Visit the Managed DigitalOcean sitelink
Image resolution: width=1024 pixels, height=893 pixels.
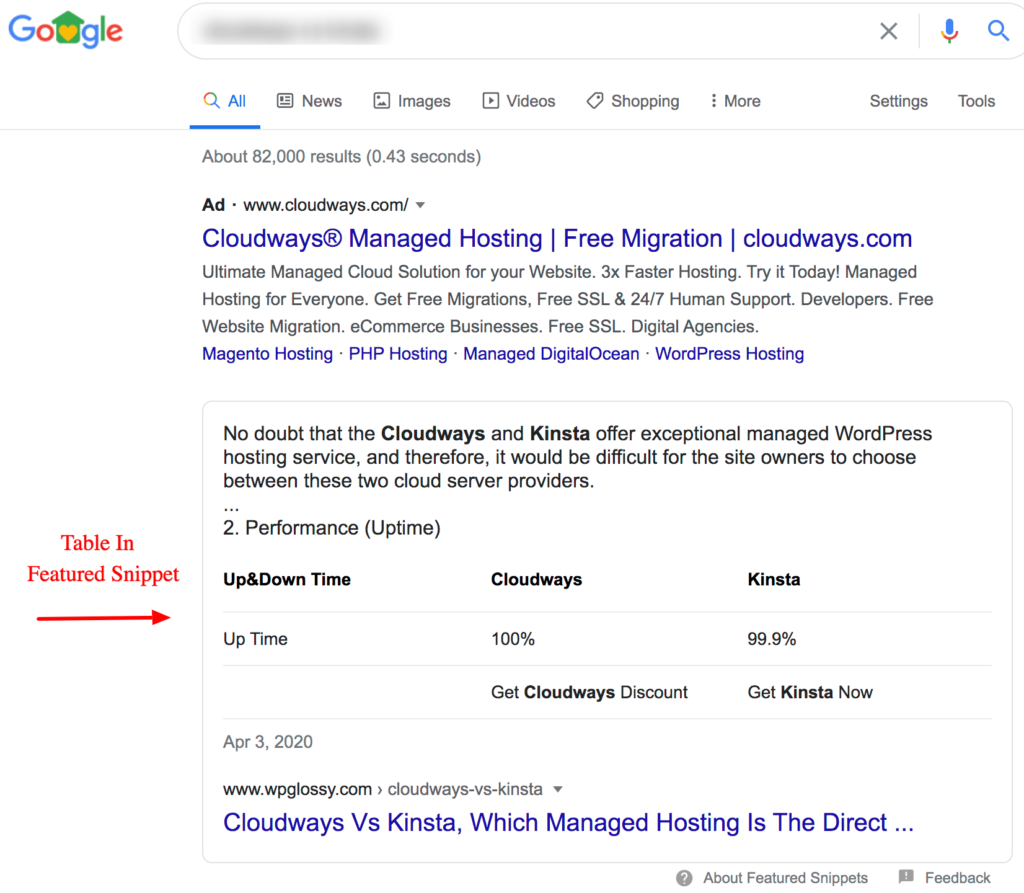[x=551, y=354]
